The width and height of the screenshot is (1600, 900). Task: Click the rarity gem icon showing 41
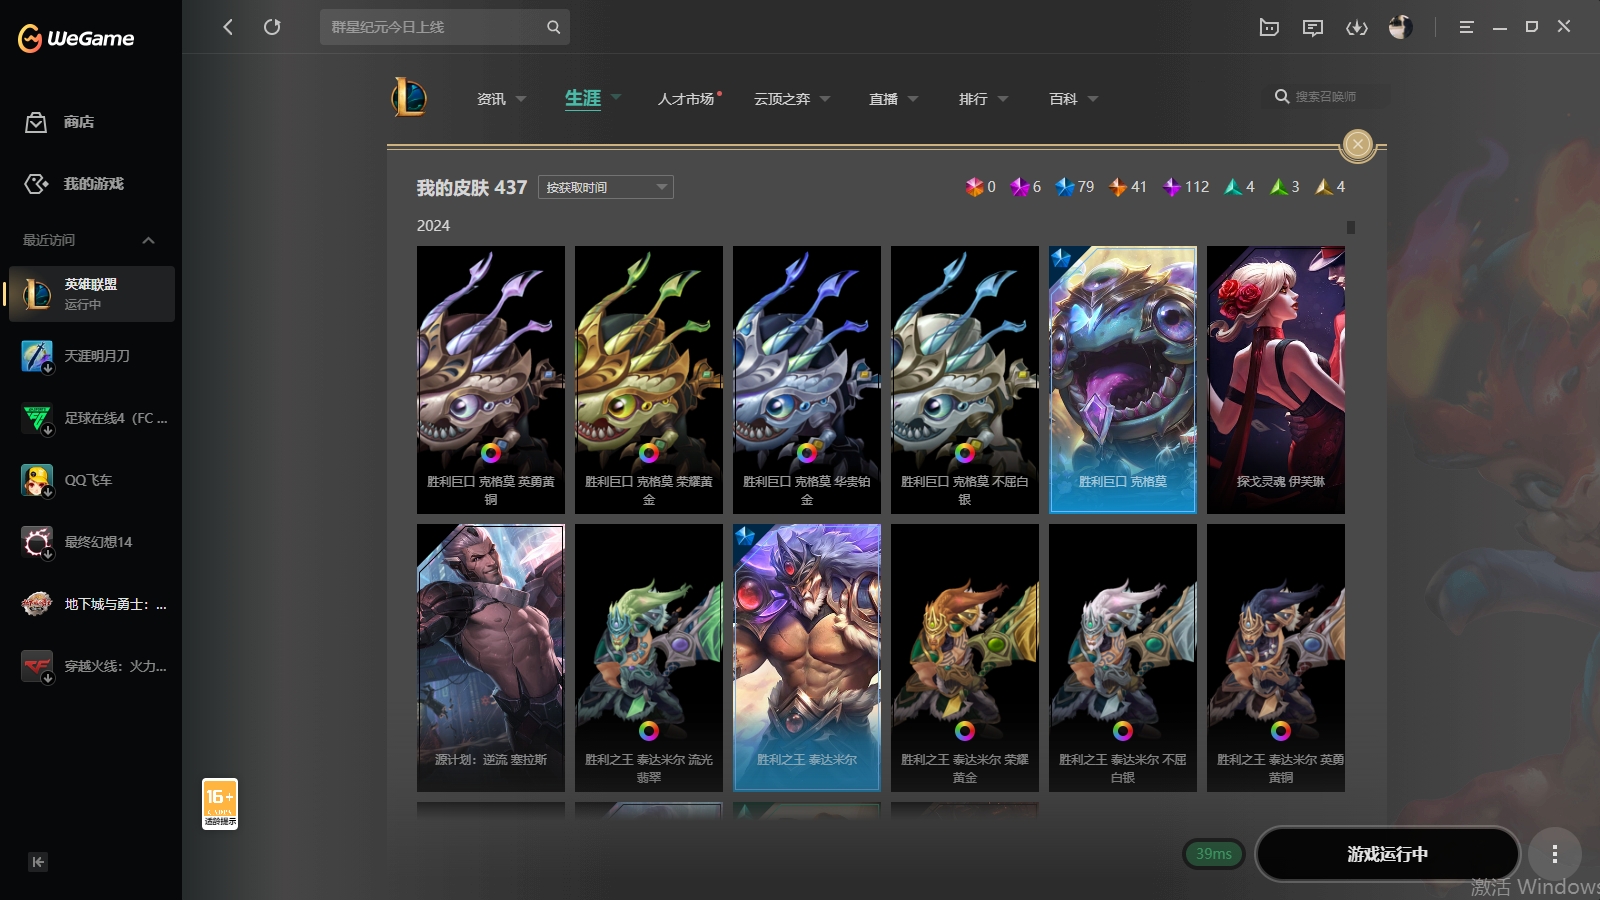(1117, 187)
